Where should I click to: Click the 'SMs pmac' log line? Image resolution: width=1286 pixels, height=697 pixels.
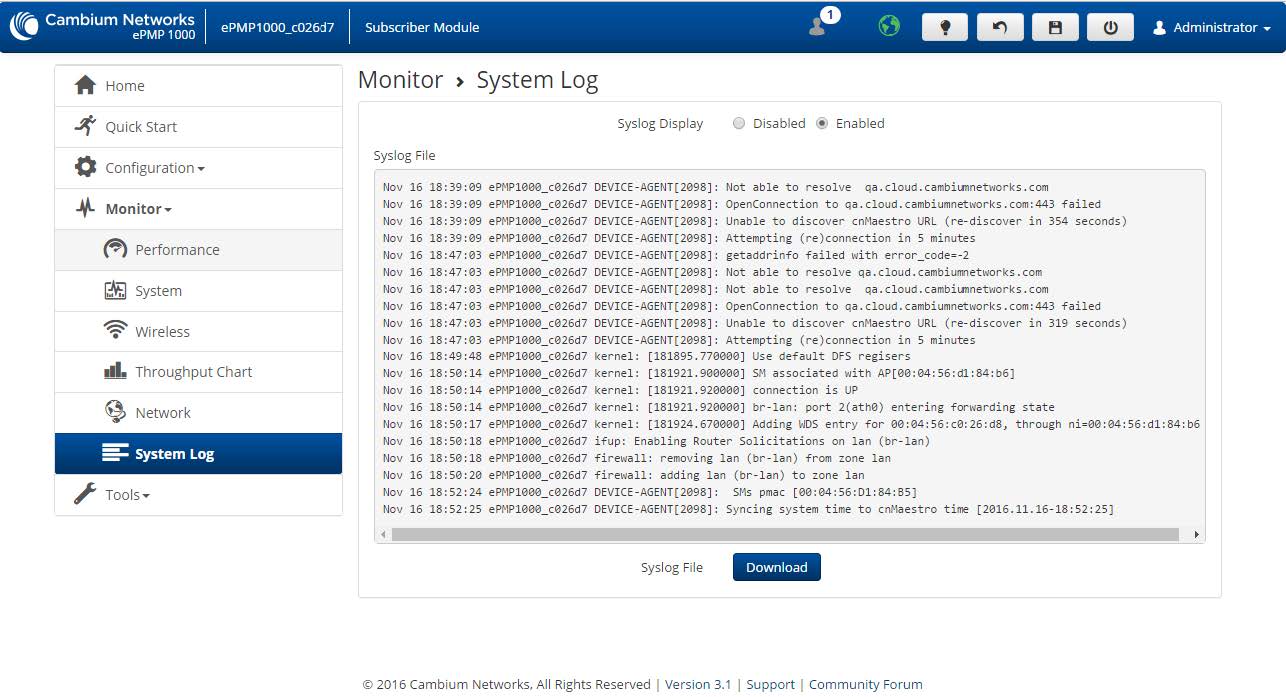click(650, 492)
